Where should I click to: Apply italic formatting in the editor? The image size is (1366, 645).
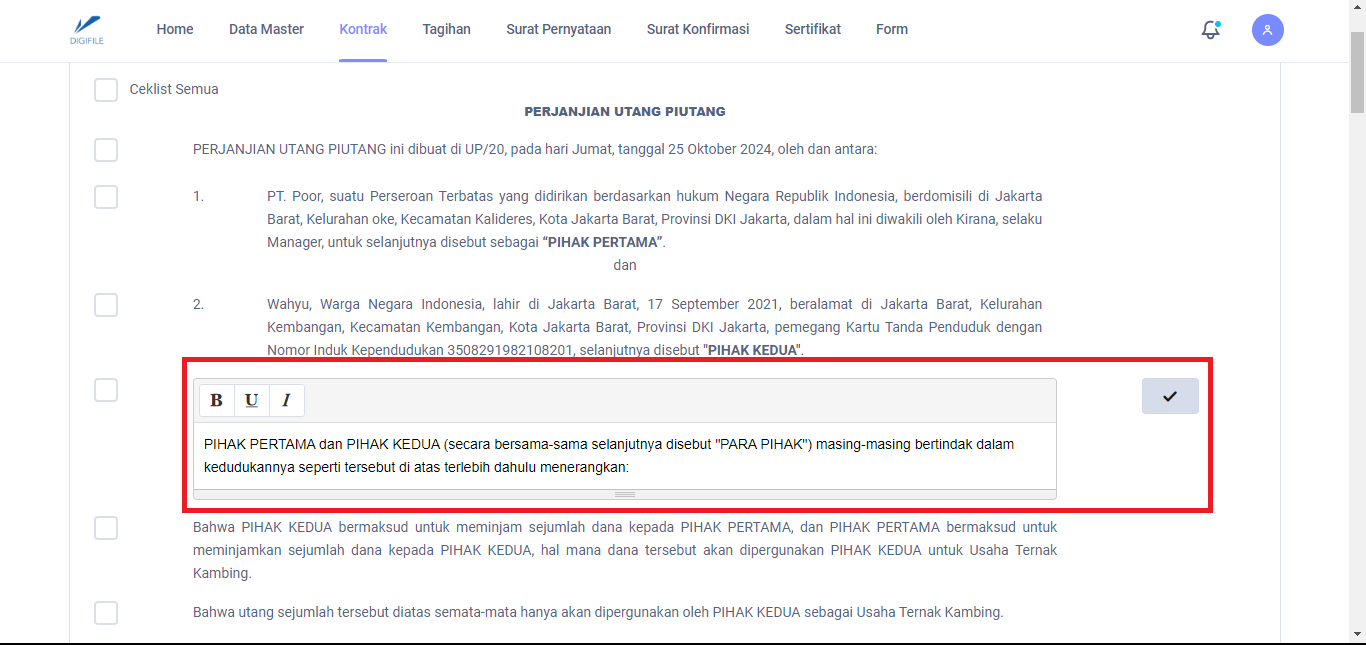(x=286, y=400)
